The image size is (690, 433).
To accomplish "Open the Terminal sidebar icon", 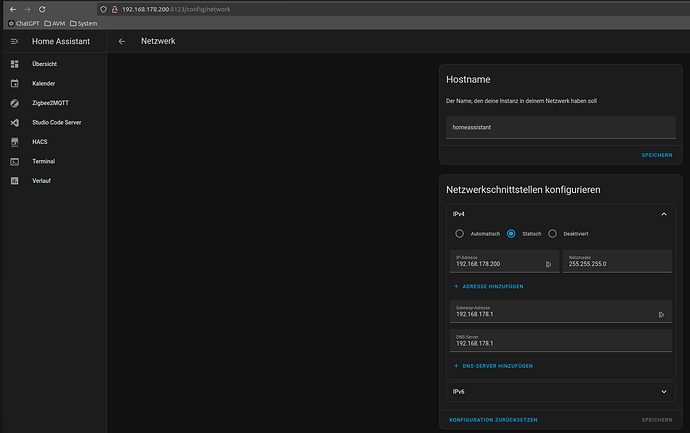I will 15,161.
